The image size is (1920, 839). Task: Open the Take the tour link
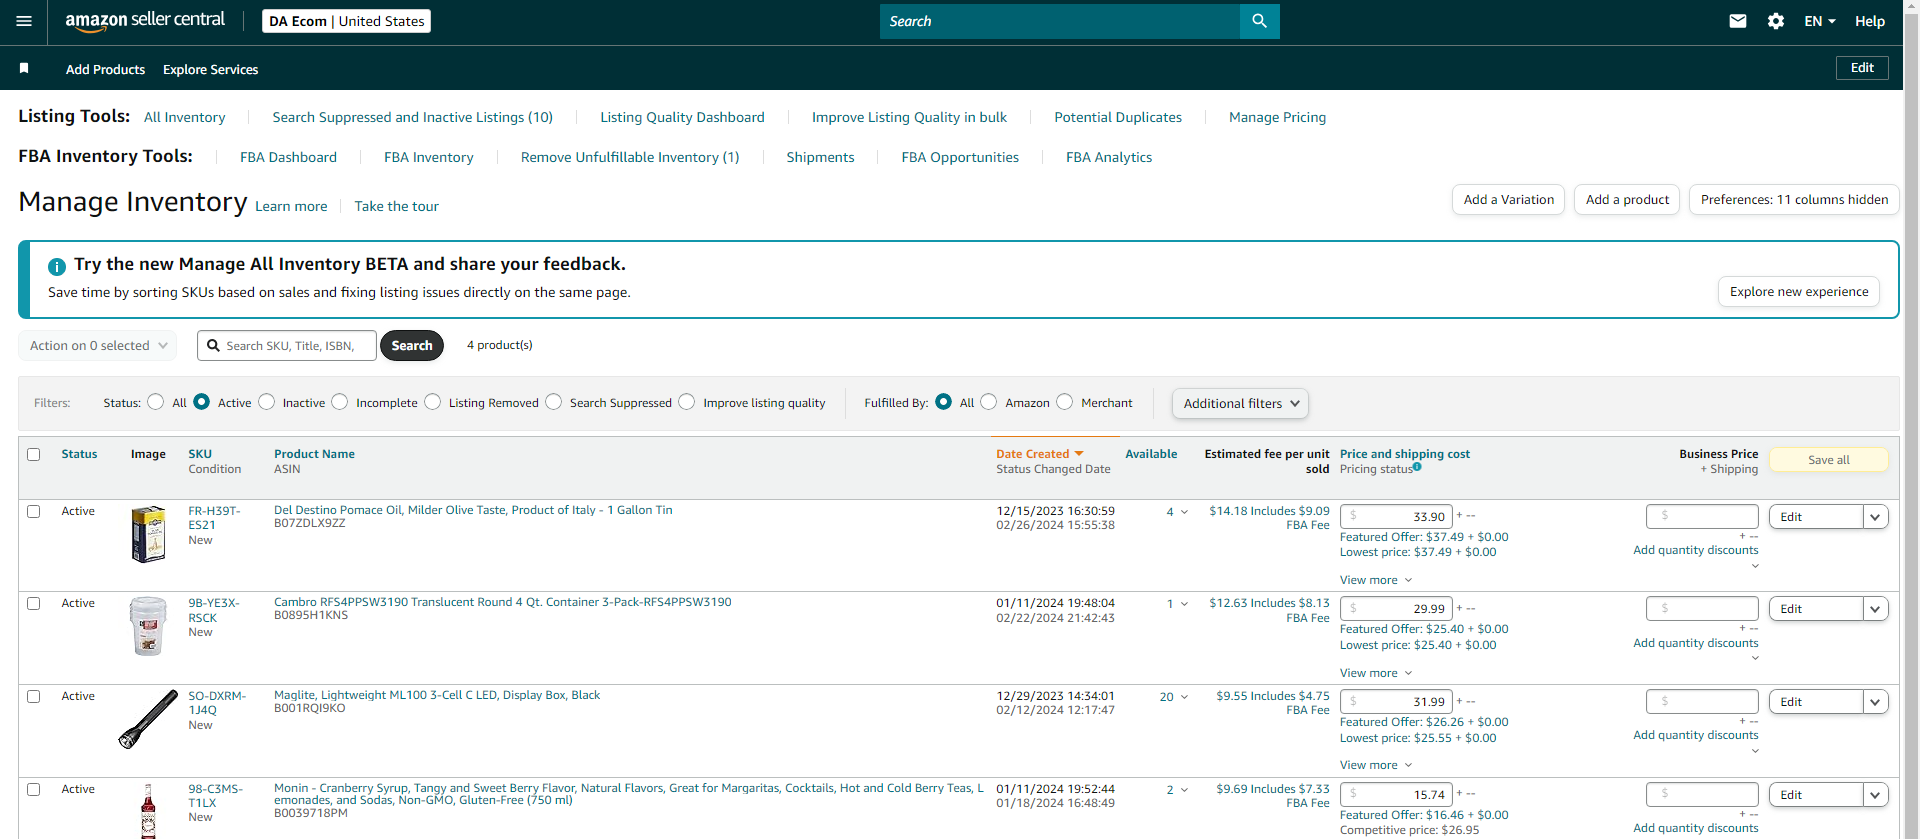pos(396,206)
